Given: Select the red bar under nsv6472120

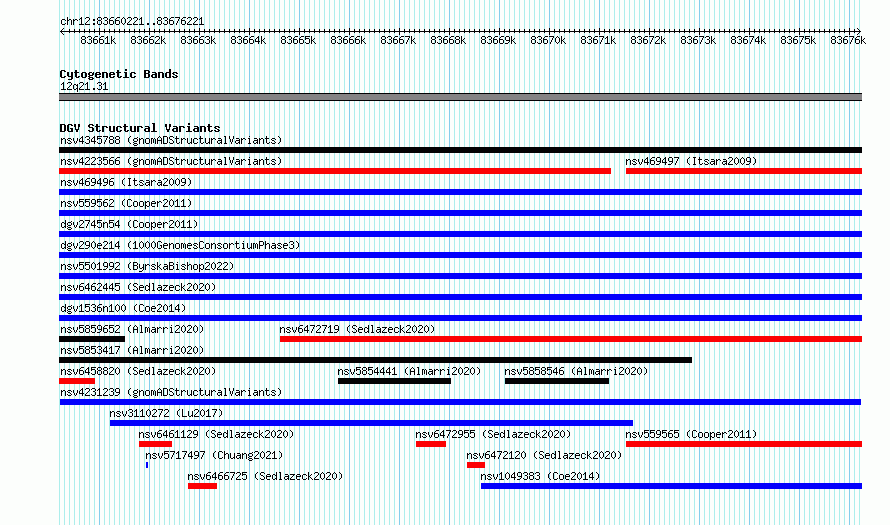Looking at the screenshot, I should click(476, 465).
